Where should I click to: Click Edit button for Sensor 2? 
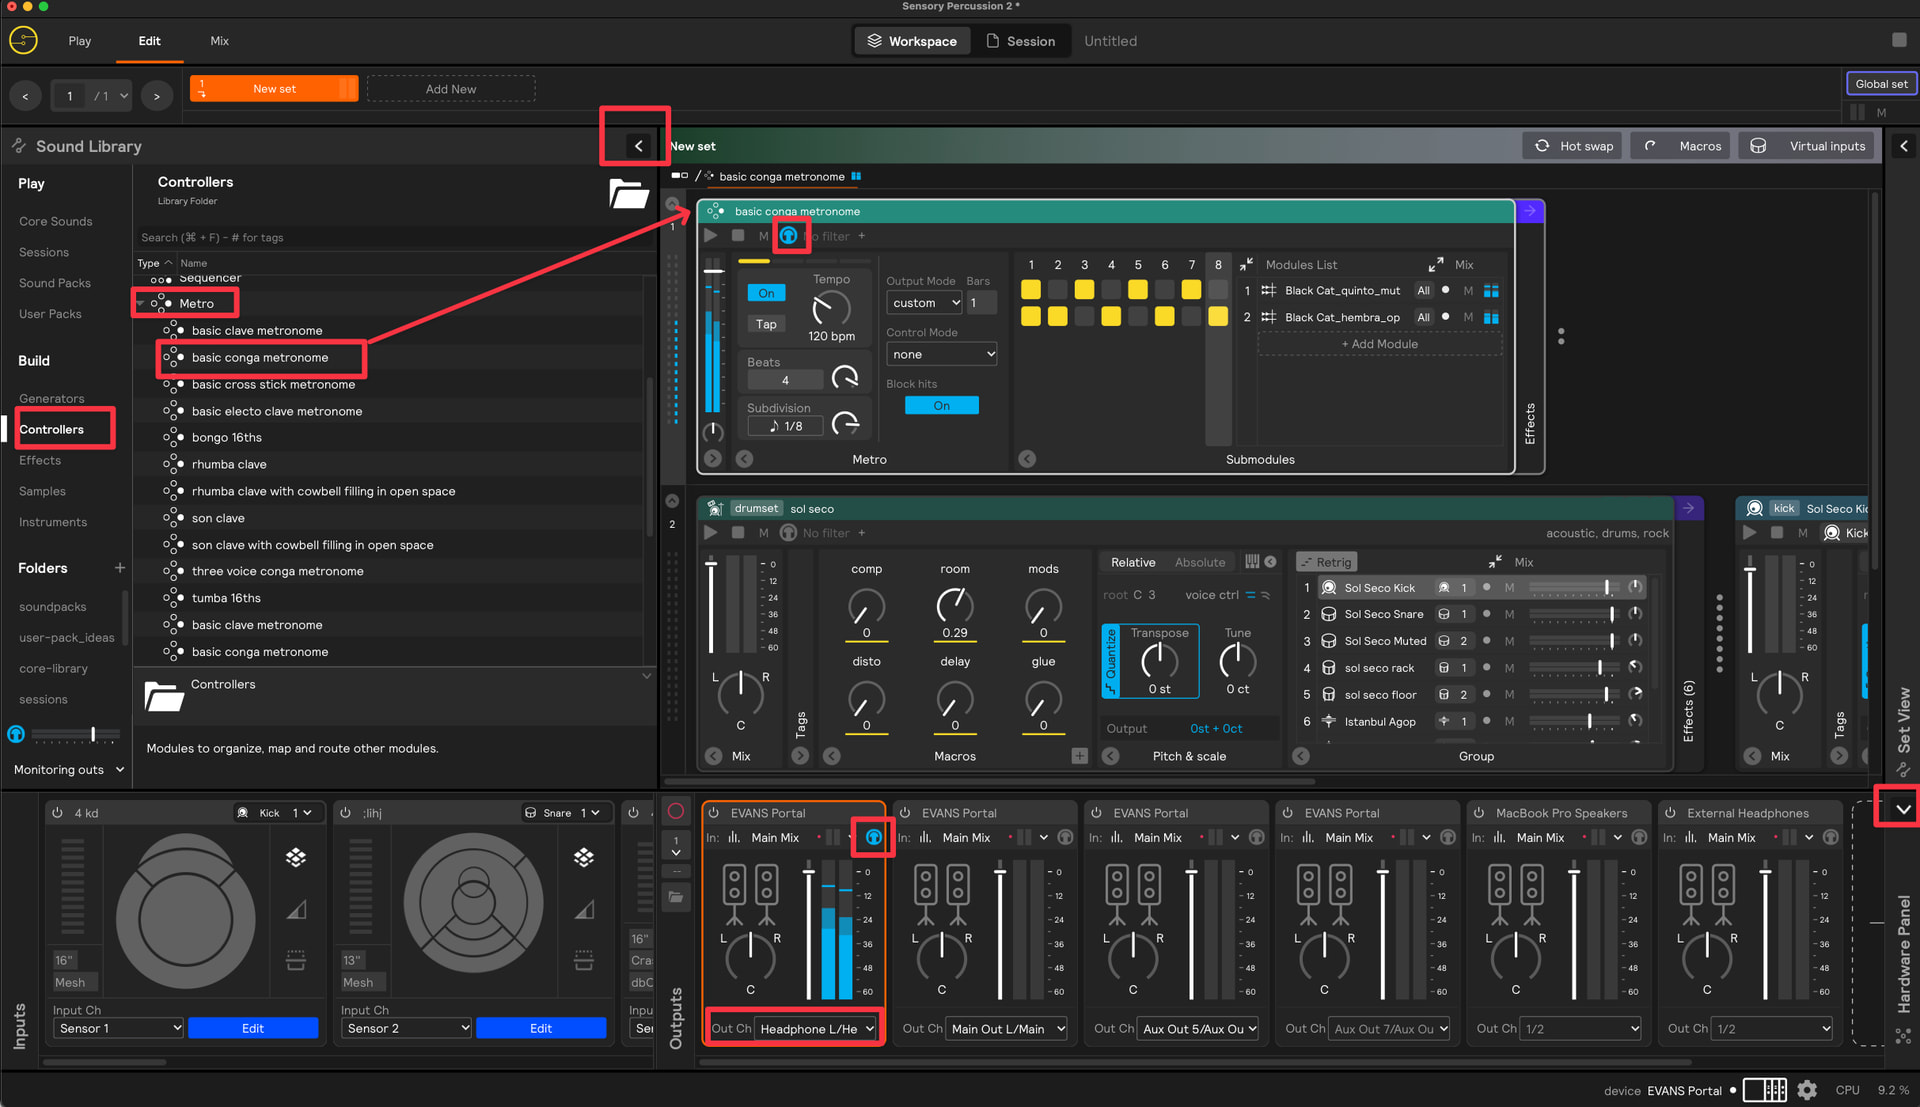541,1028
